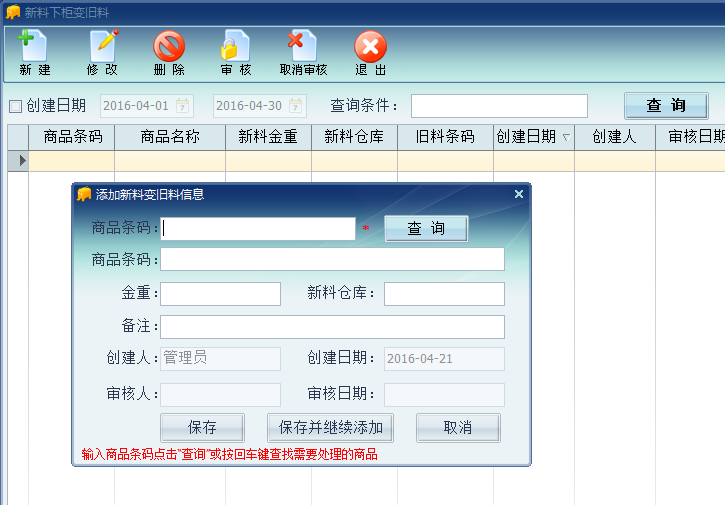Open calendar for end date 2016-04-30
The width and height of the screenshot is (725, 505).
click(296, 106)
